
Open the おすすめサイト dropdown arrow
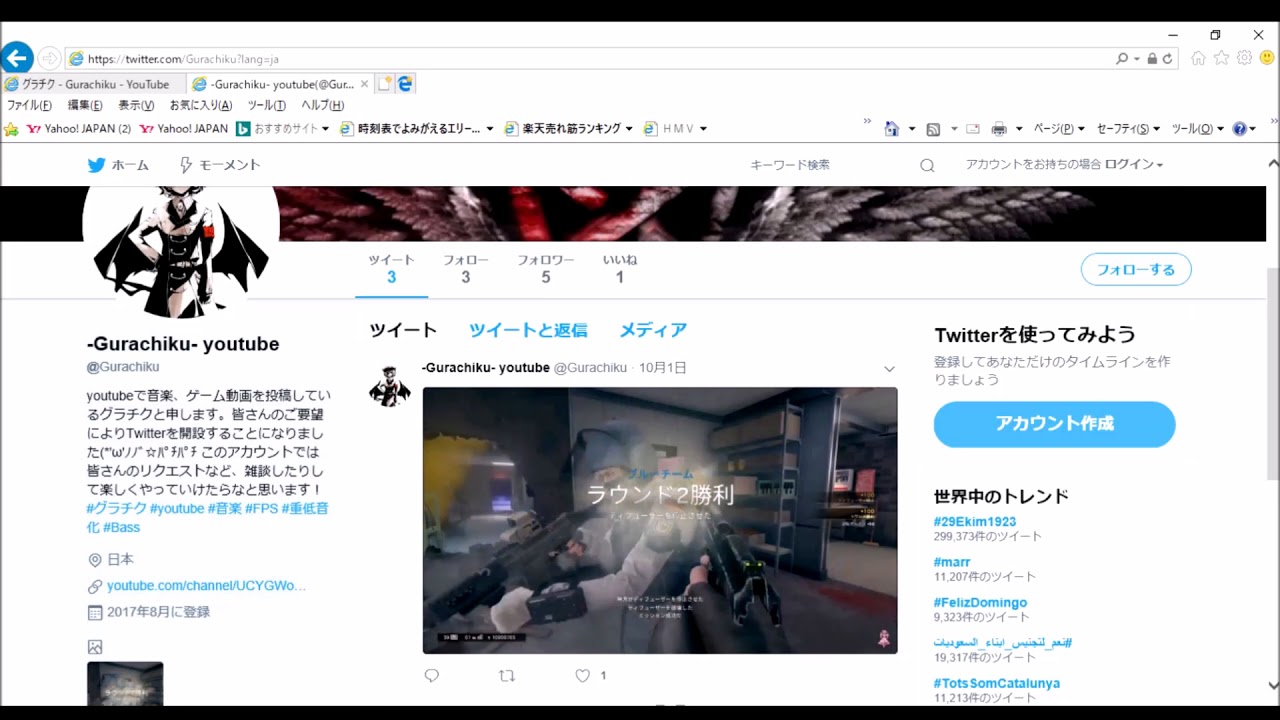coord(325,129)
